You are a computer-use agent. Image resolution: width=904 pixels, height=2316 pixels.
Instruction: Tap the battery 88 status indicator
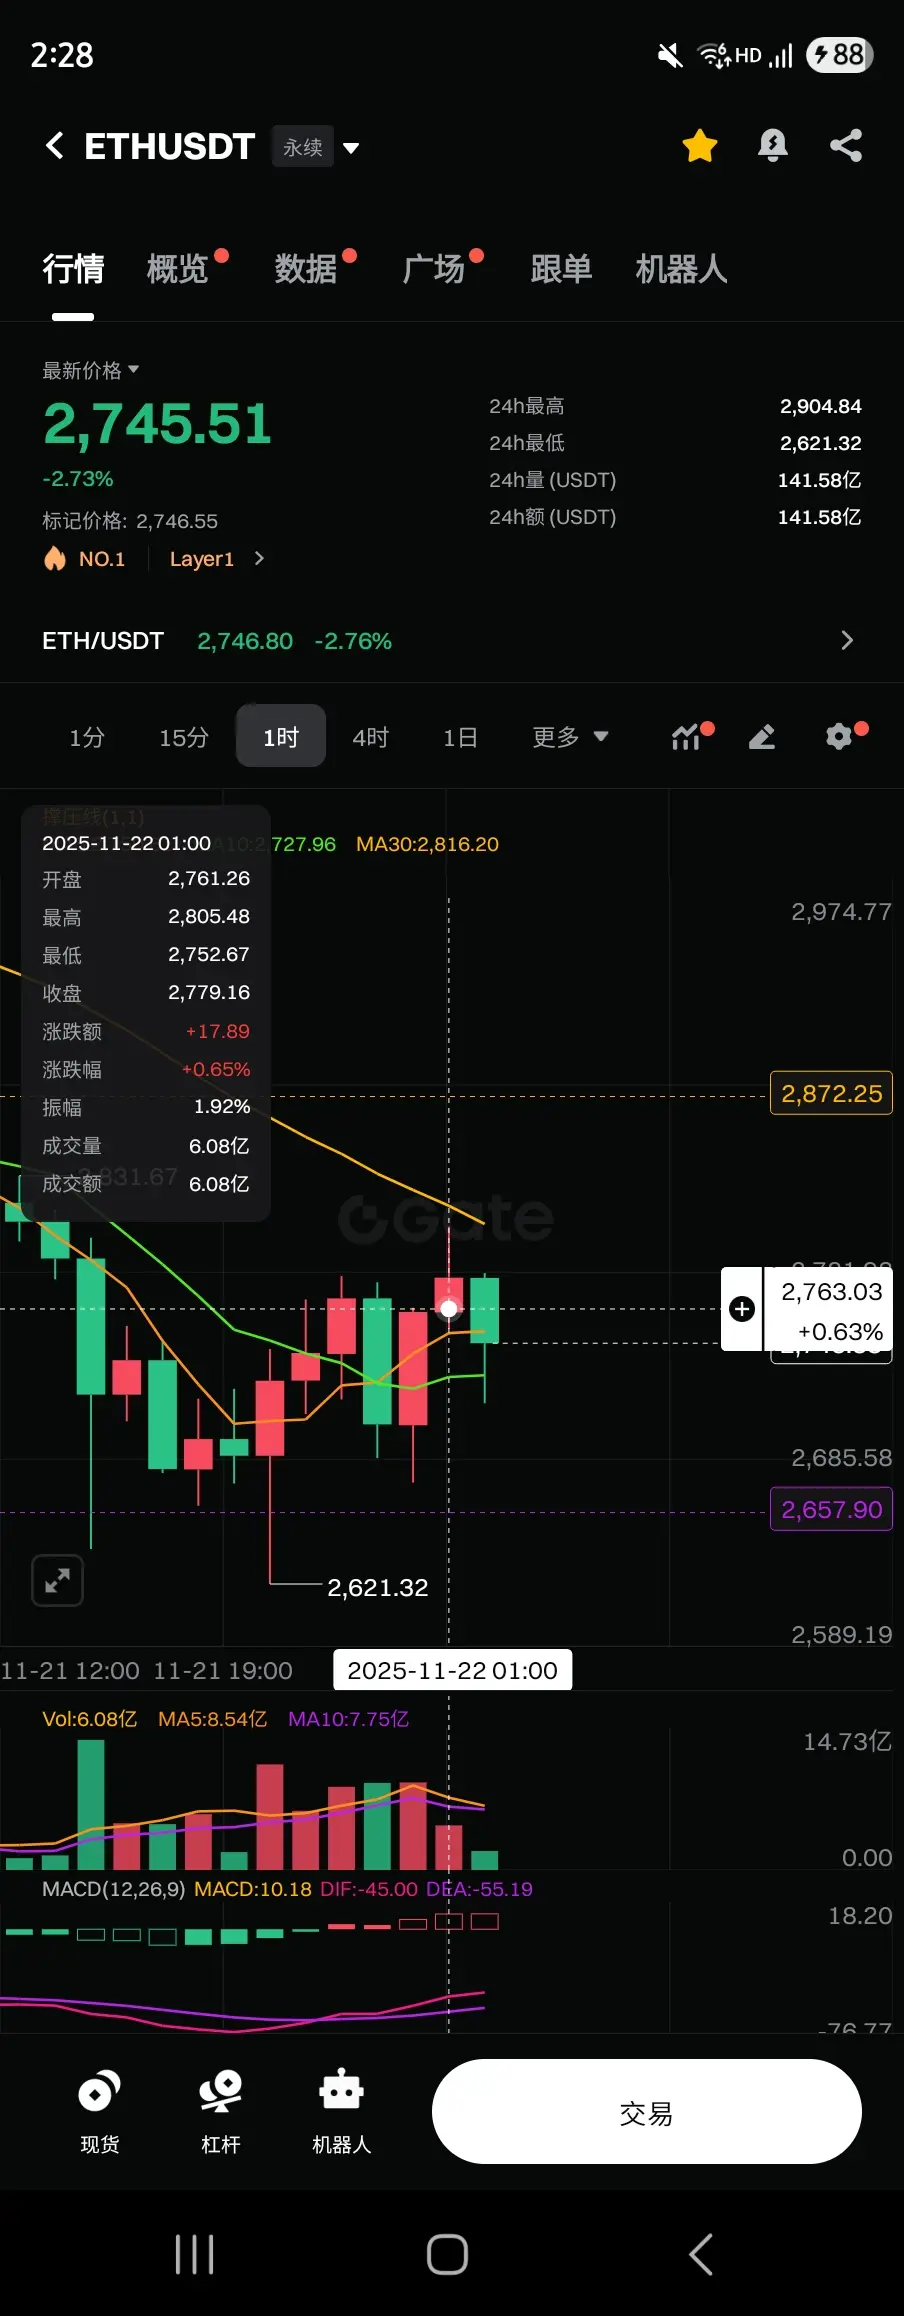tap(840, 55)
